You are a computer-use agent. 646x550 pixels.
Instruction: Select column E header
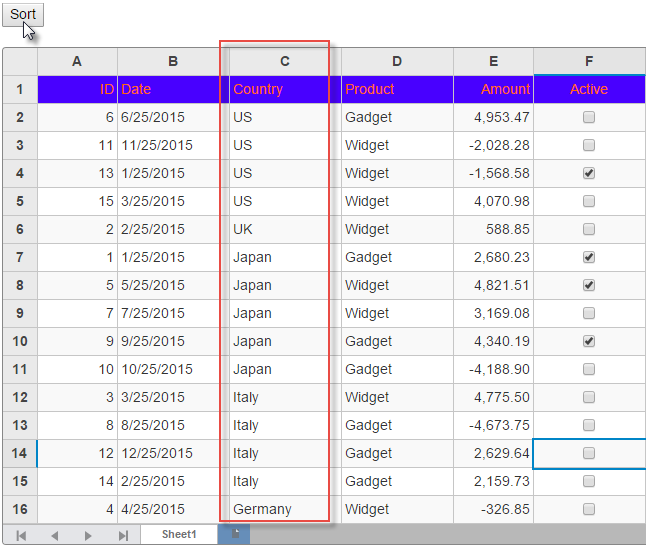click(493, 61)
